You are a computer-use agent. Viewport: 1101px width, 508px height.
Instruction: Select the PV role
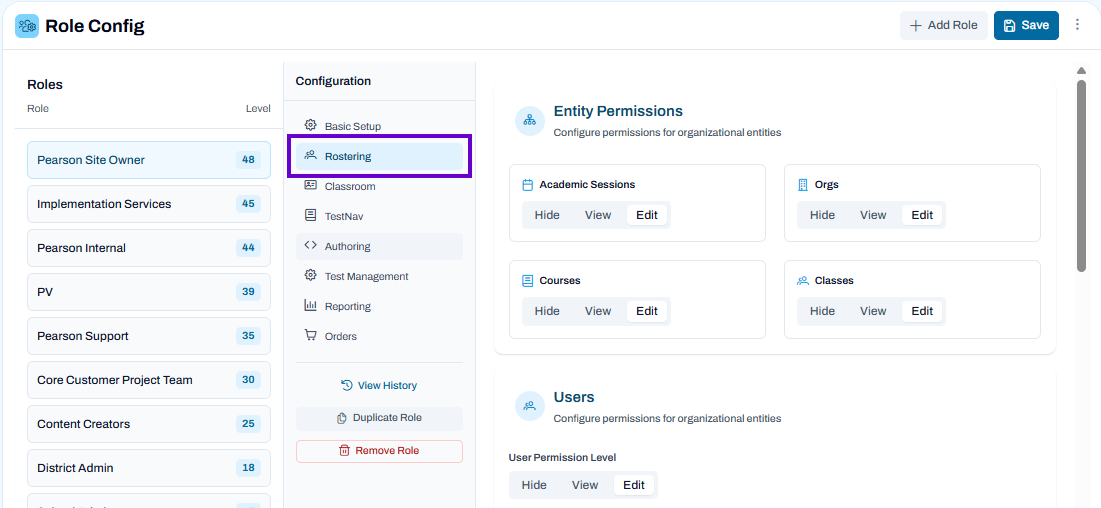(x=149, y=292)
